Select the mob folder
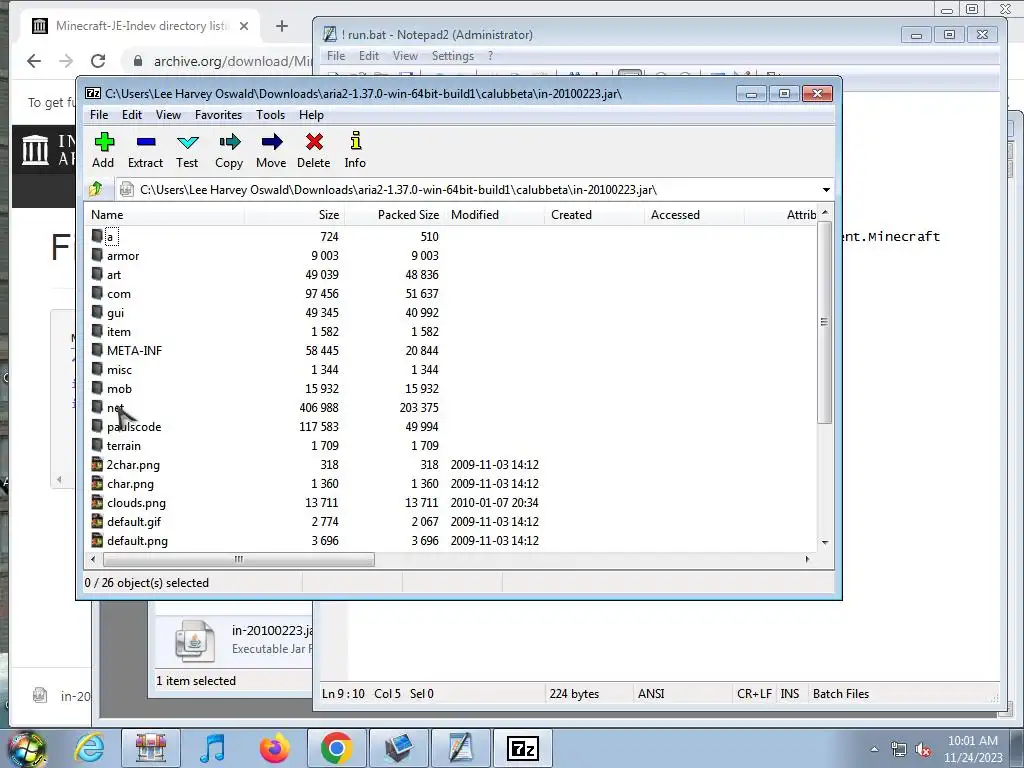The image size is (1024, 768). [120, 389]
